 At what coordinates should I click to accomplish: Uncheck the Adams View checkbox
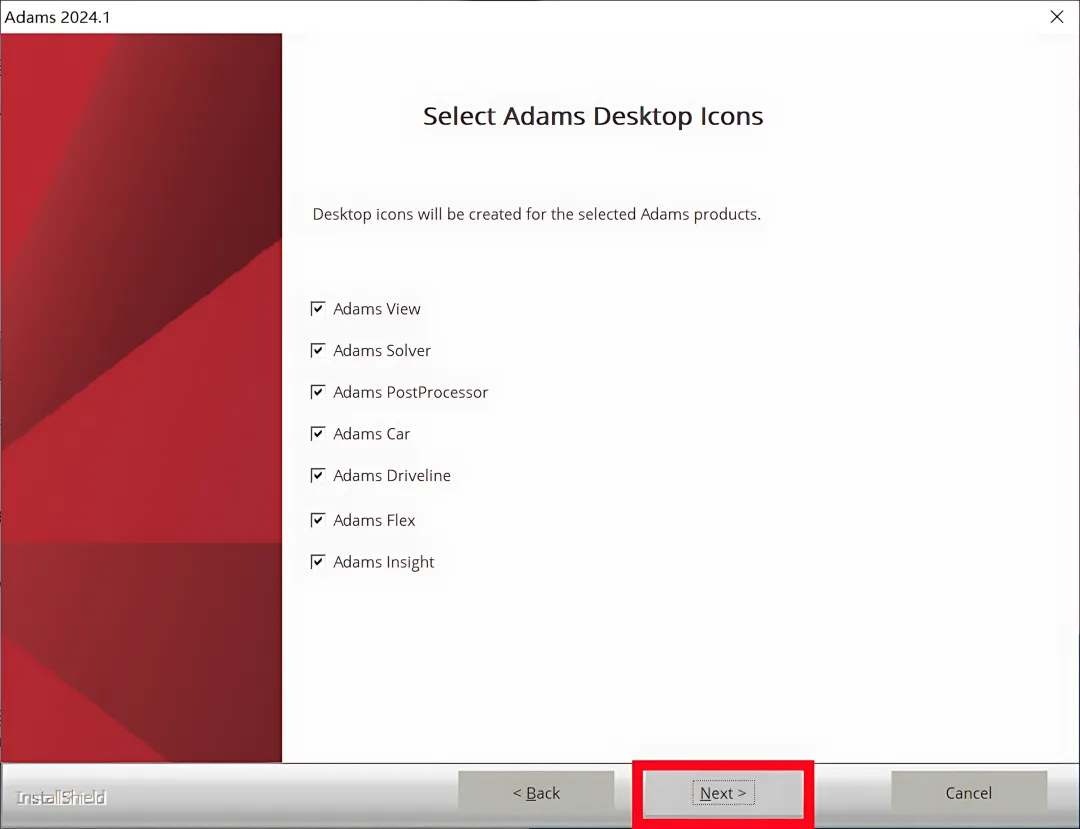pos(318,308)
